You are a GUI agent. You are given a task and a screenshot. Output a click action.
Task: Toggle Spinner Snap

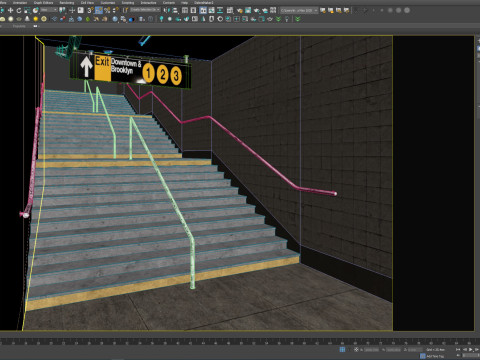(115, 10)
